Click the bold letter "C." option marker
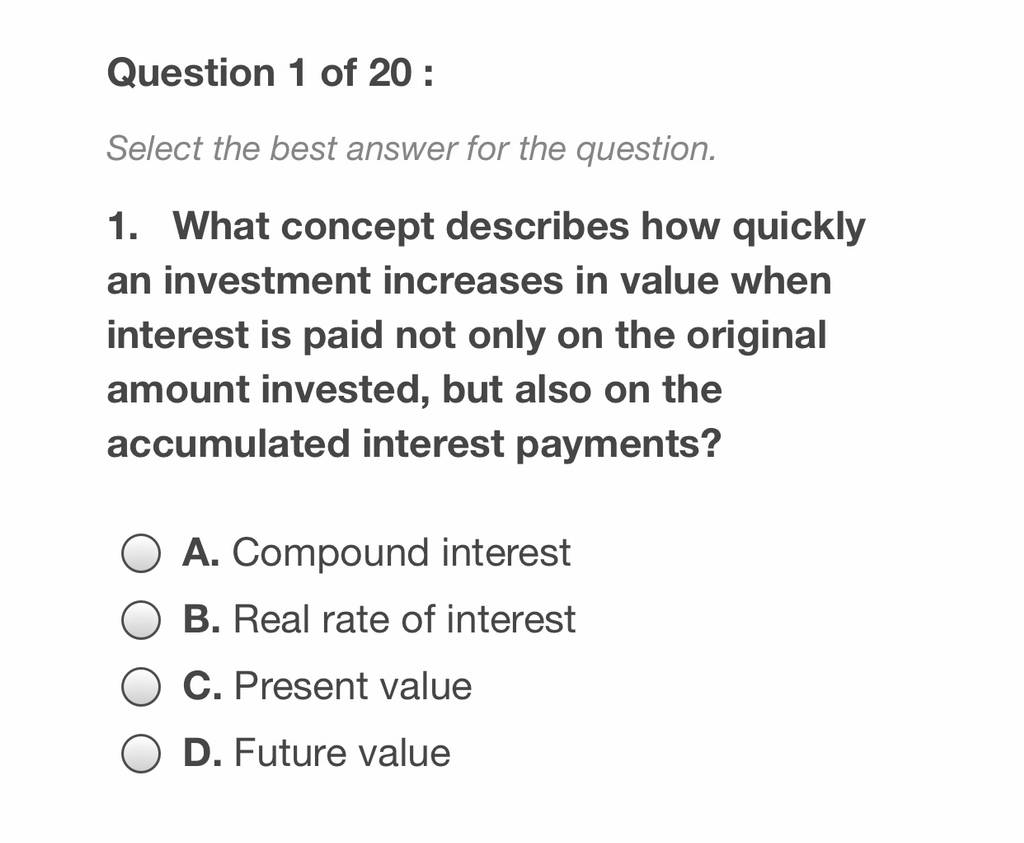This screenshot has height=843, width=1024. (x=202, y=686)
